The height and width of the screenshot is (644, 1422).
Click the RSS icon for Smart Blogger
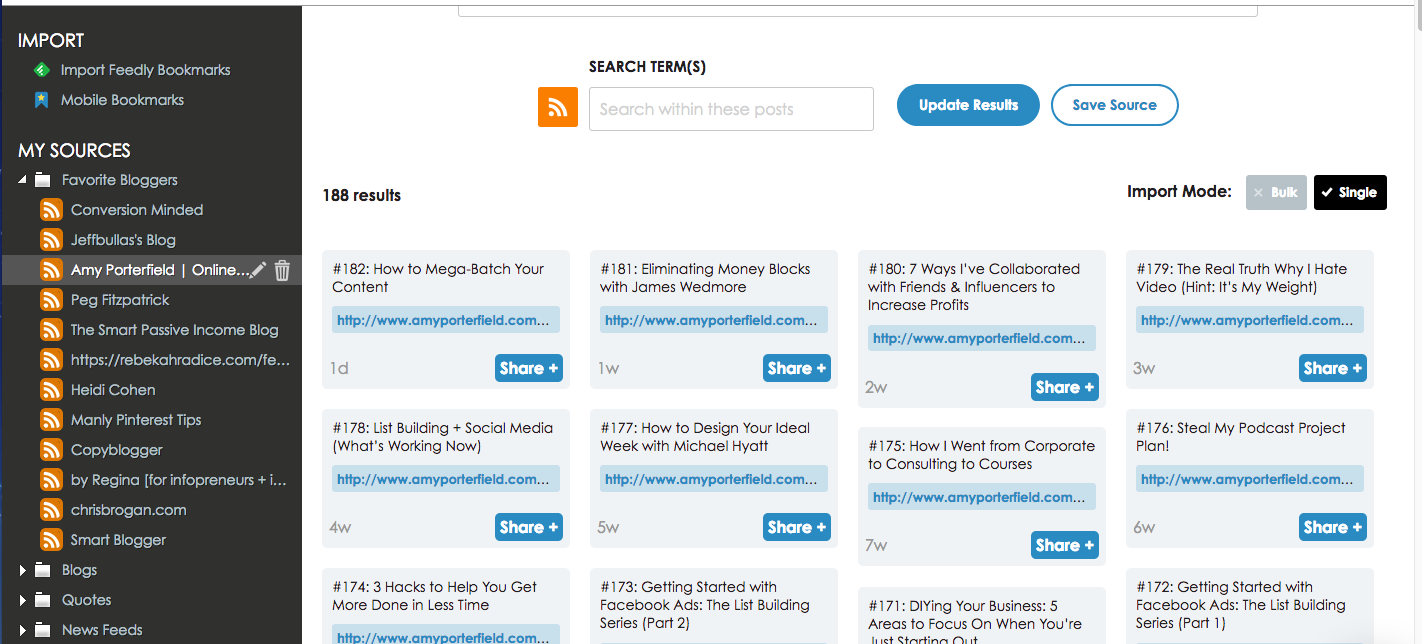[51, 540]
